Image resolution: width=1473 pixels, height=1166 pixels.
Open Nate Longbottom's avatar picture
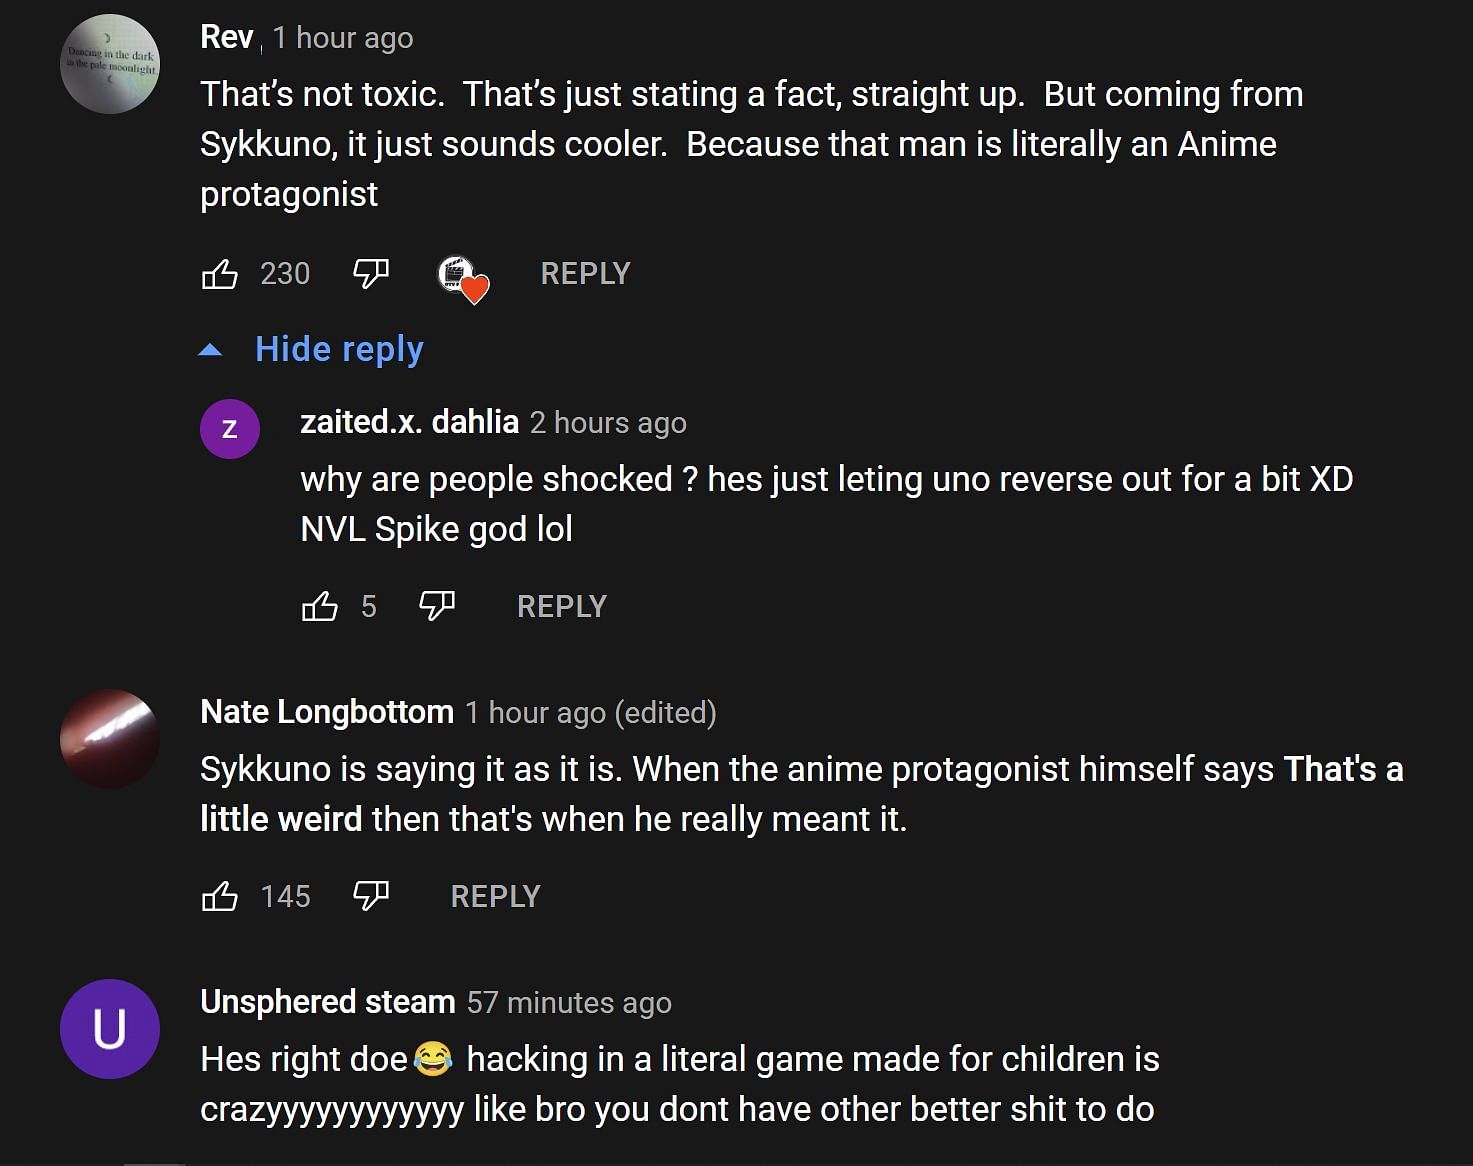click(x=110, y=738)
